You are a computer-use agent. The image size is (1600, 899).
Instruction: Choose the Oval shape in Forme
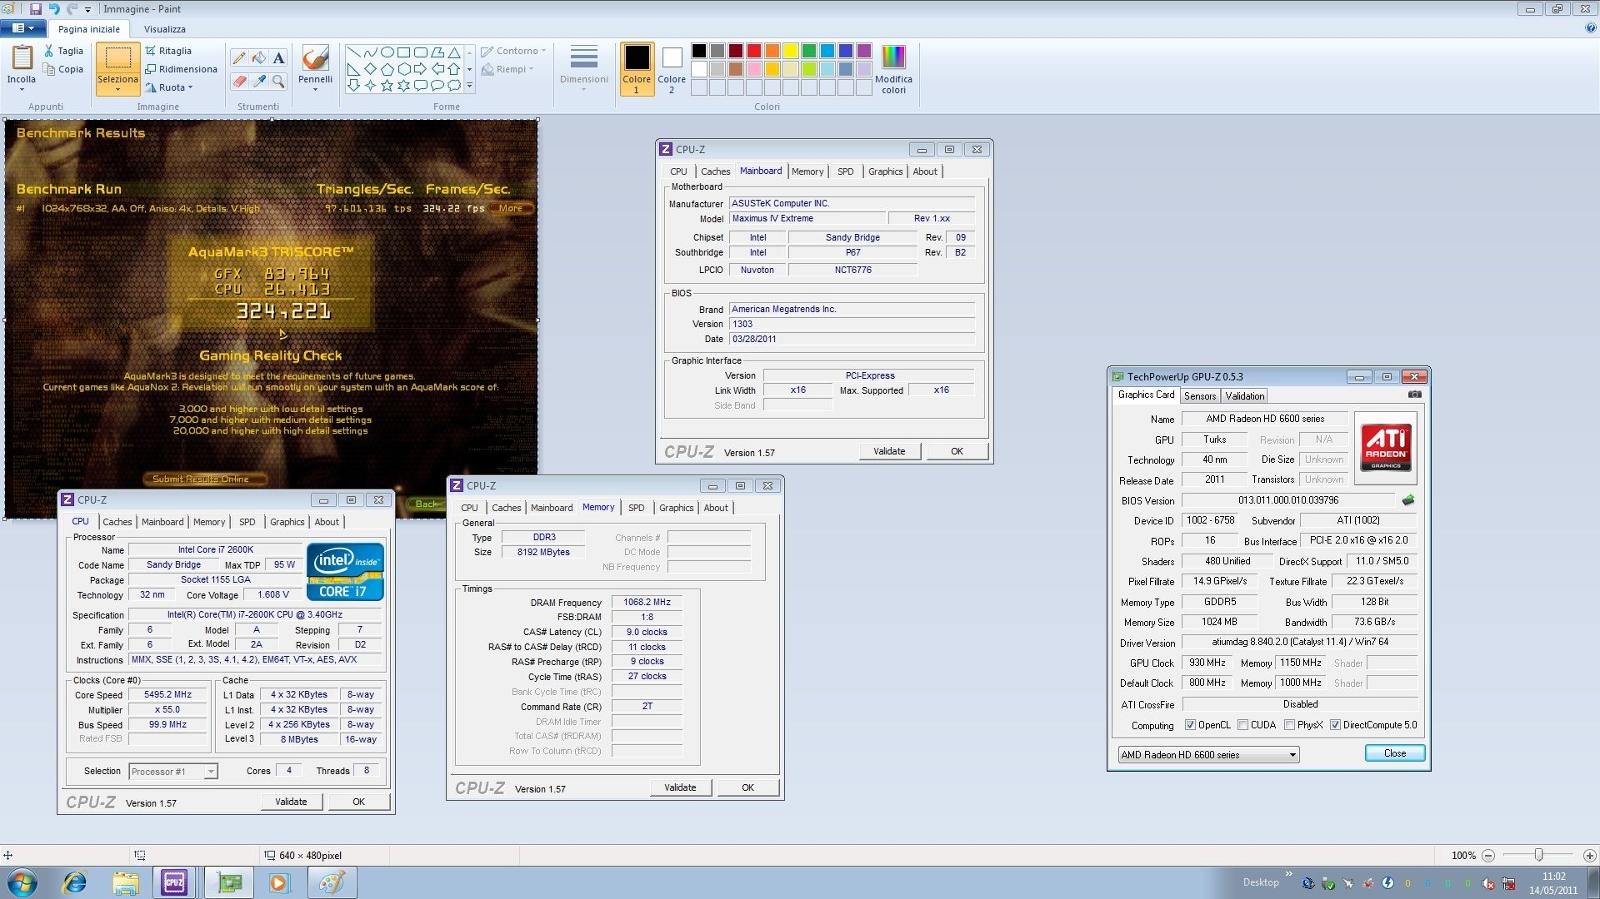click(387, 52)
